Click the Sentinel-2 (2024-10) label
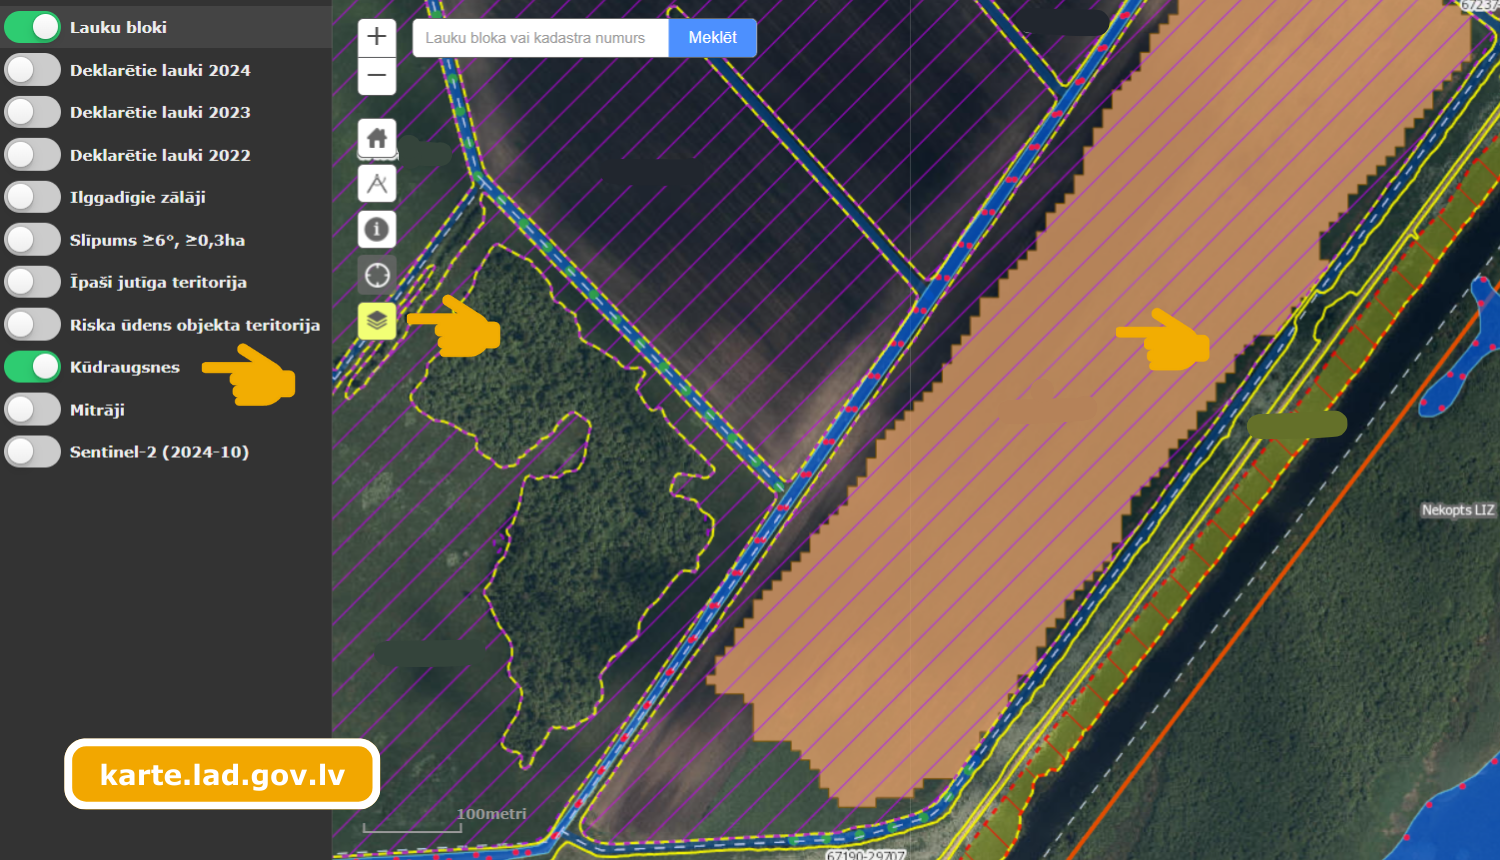1500x860 pixels. tap(159, 452)
